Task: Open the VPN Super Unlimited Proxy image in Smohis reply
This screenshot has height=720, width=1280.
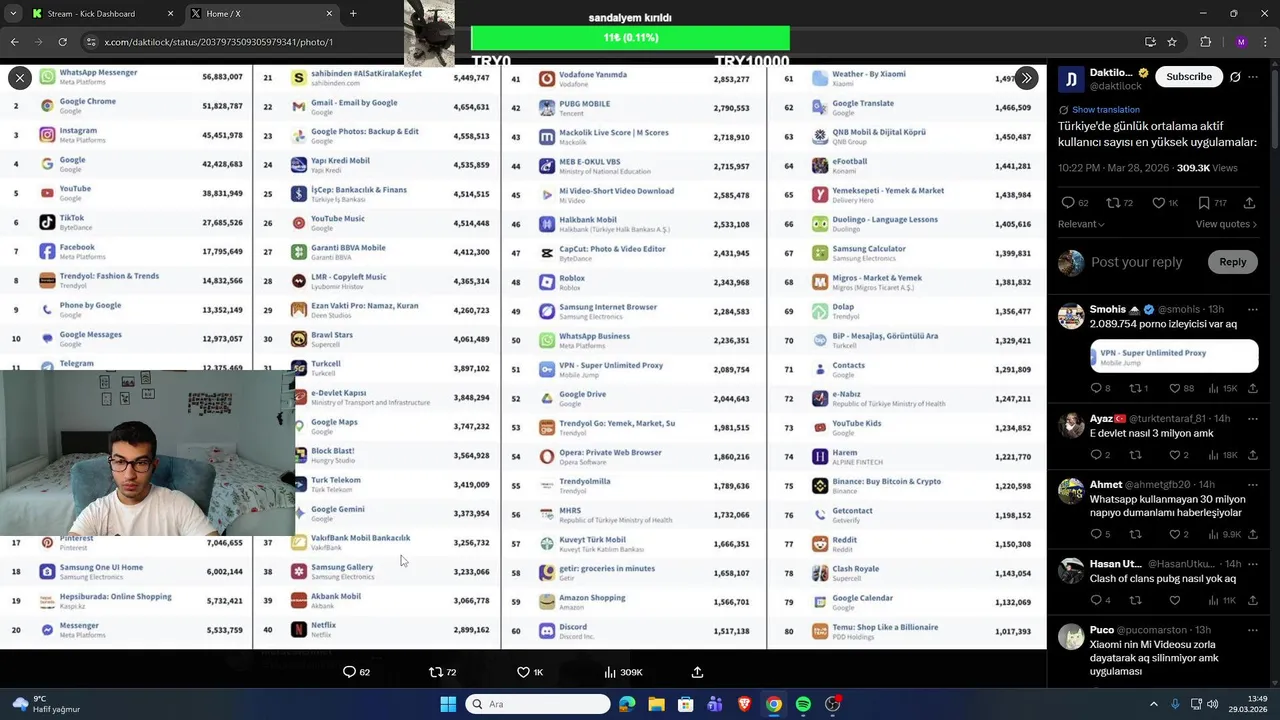Action: [x=1174, y=357]
